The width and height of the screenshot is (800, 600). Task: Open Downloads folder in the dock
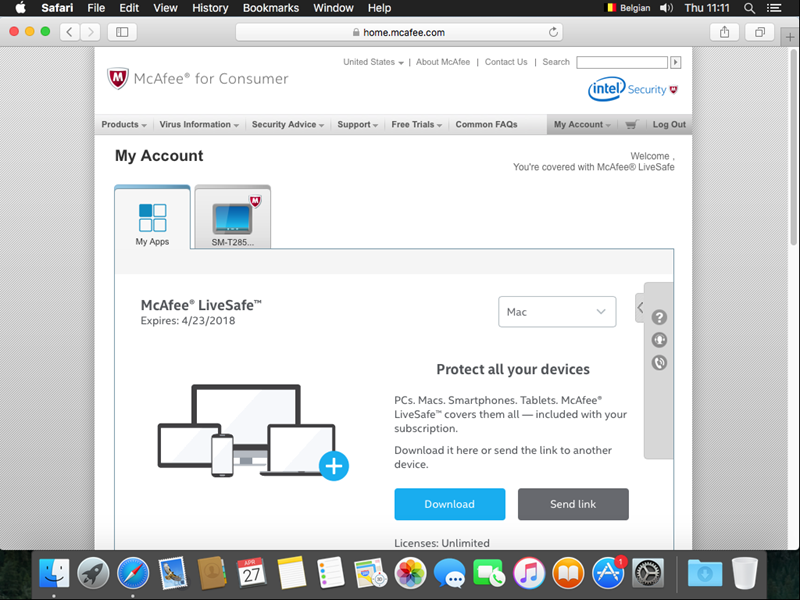coord(705,573)
